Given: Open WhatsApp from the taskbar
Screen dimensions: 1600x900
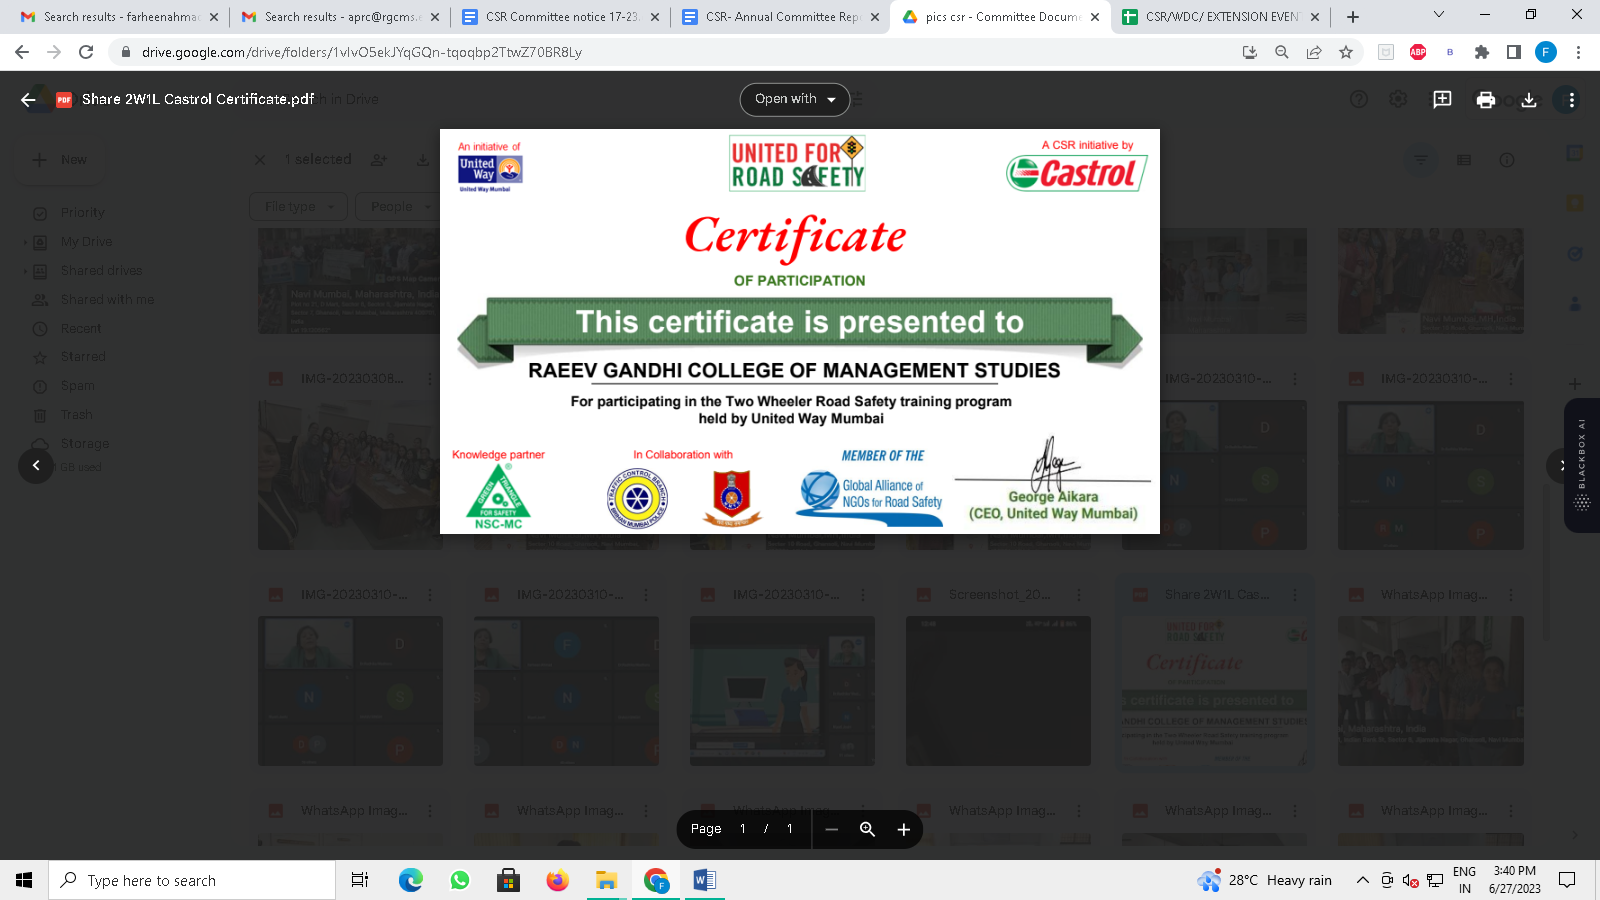Looking at the screenshot, I should (460, 880).
